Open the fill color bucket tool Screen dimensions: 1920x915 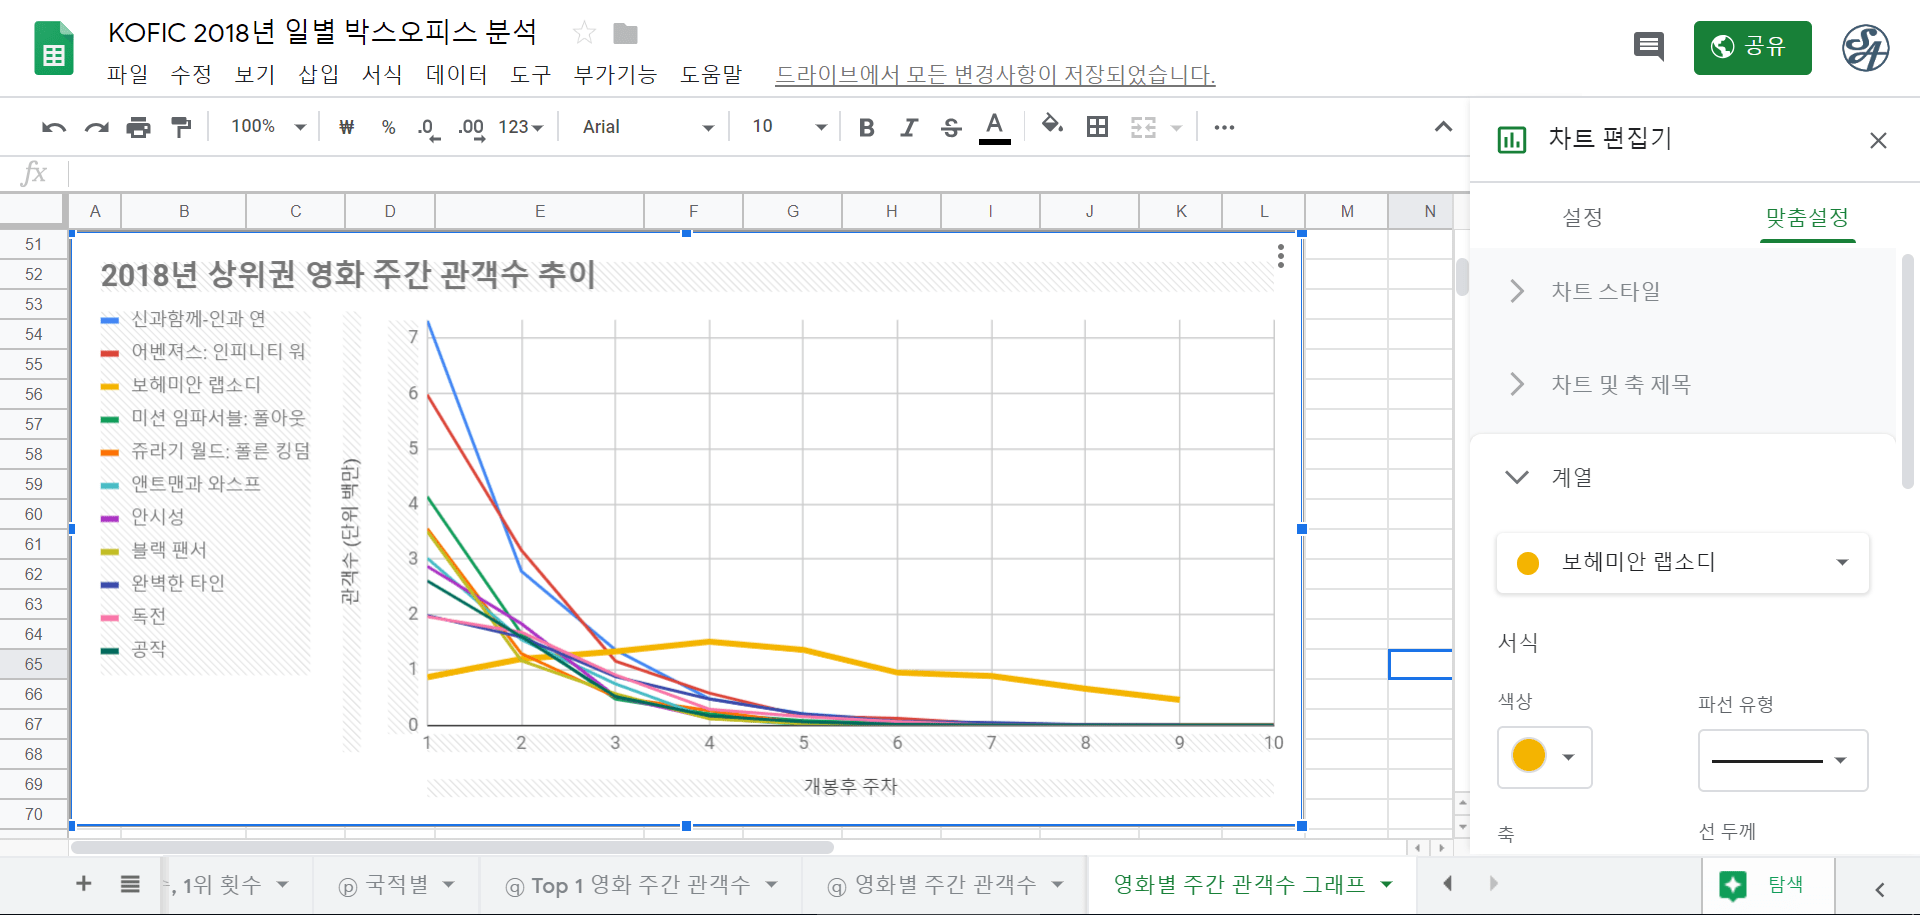(x=1051, y=126)
